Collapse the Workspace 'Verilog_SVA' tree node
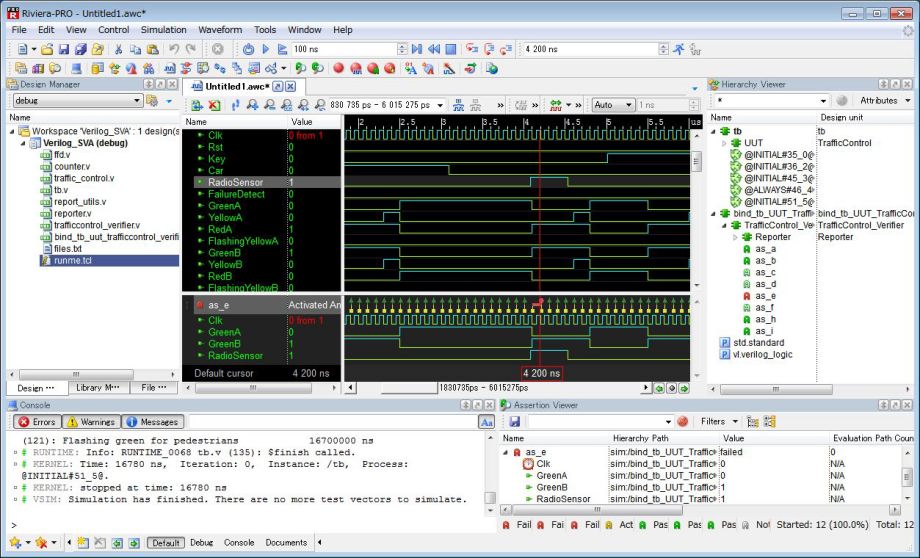Viewport: 920px width, 558px height. pos(12,131)
